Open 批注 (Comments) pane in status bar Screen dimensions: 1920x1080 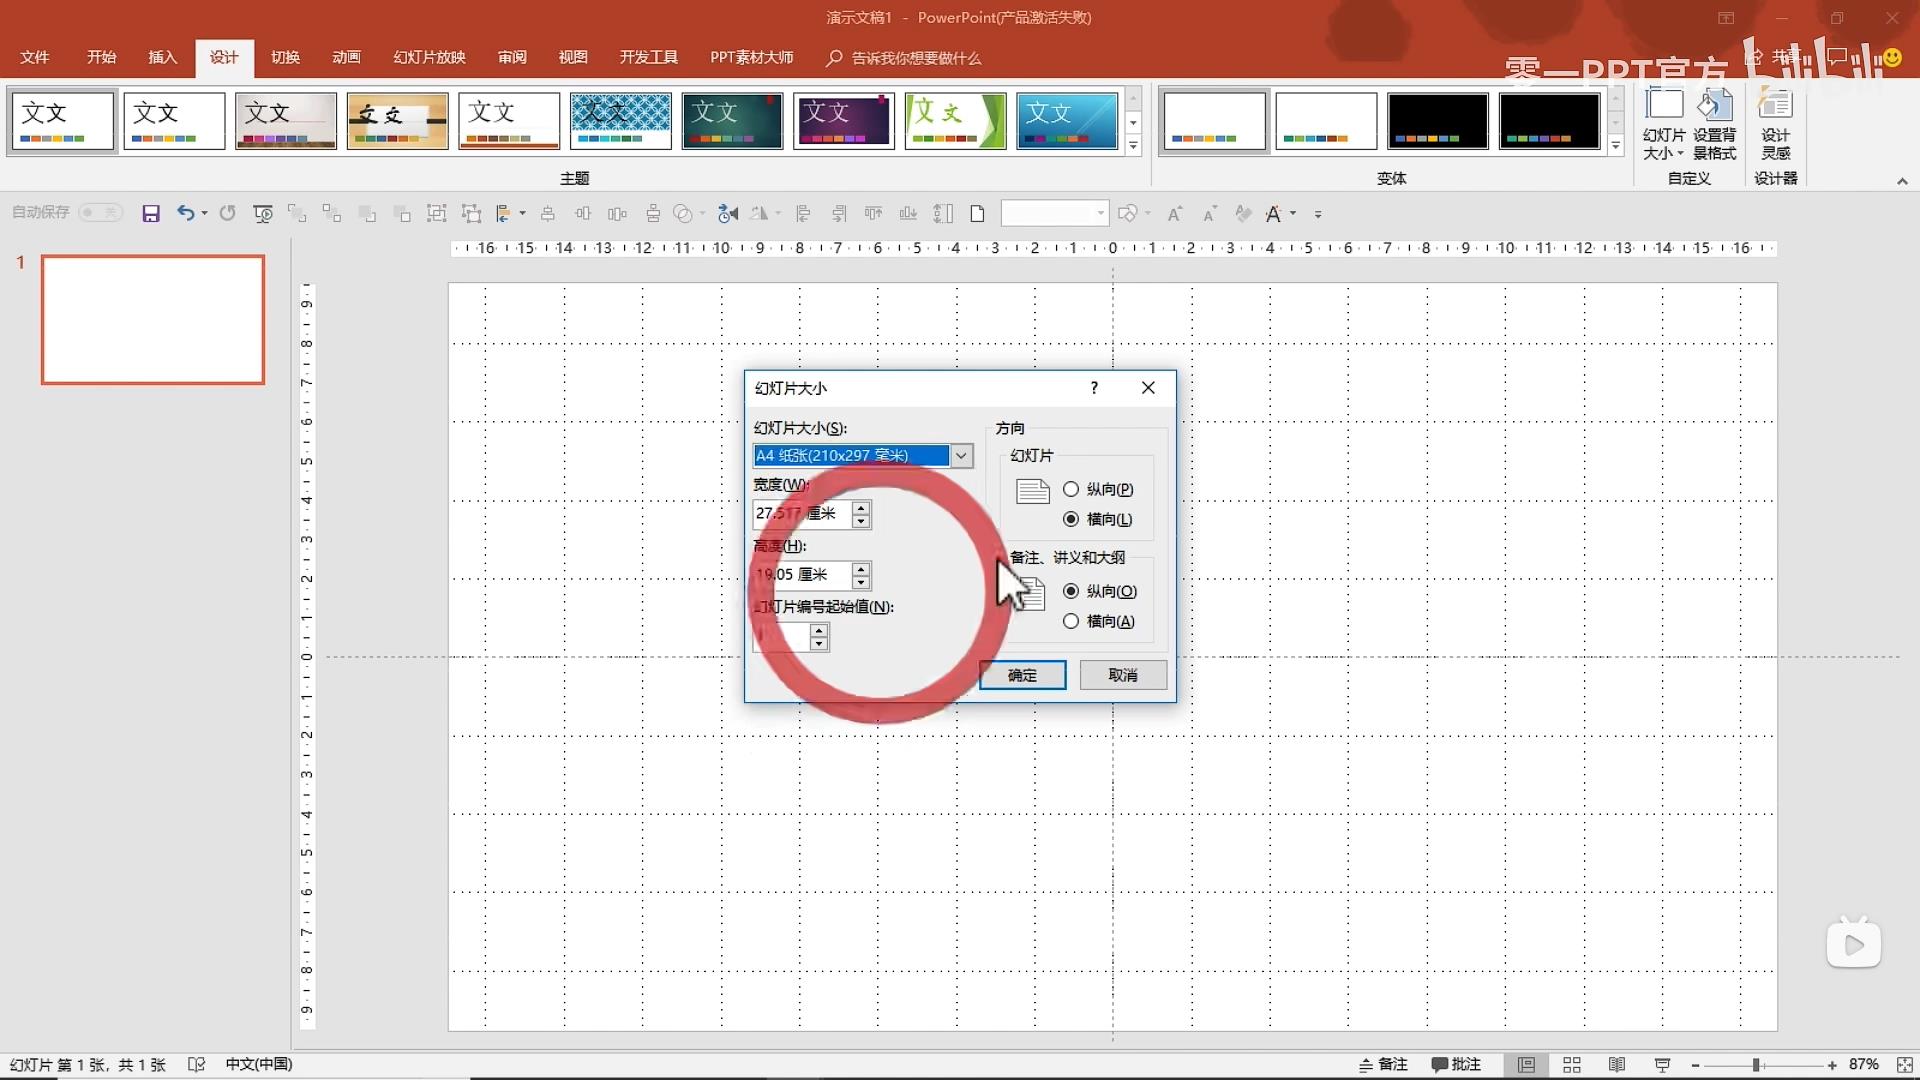pos(1456,1065)
